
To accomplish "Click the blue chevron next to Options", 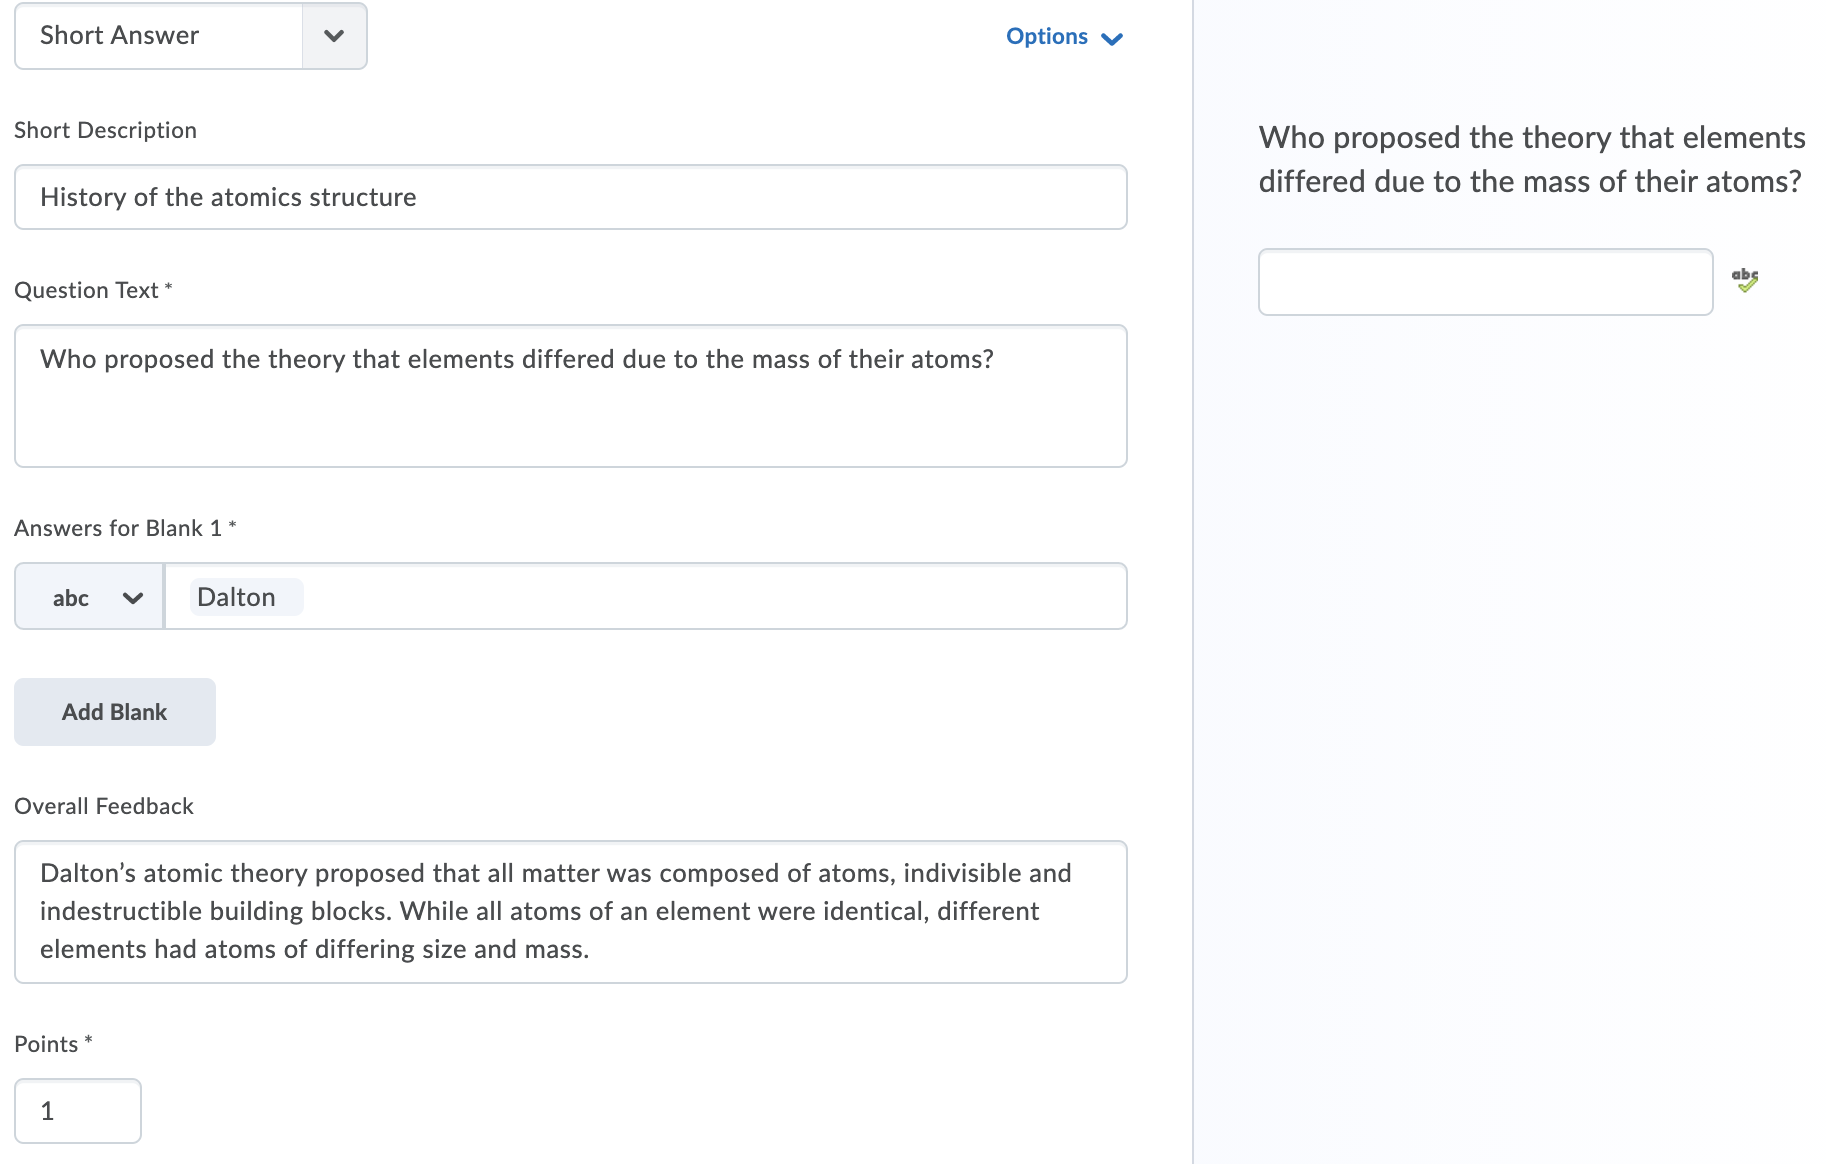I will 1112,39.
